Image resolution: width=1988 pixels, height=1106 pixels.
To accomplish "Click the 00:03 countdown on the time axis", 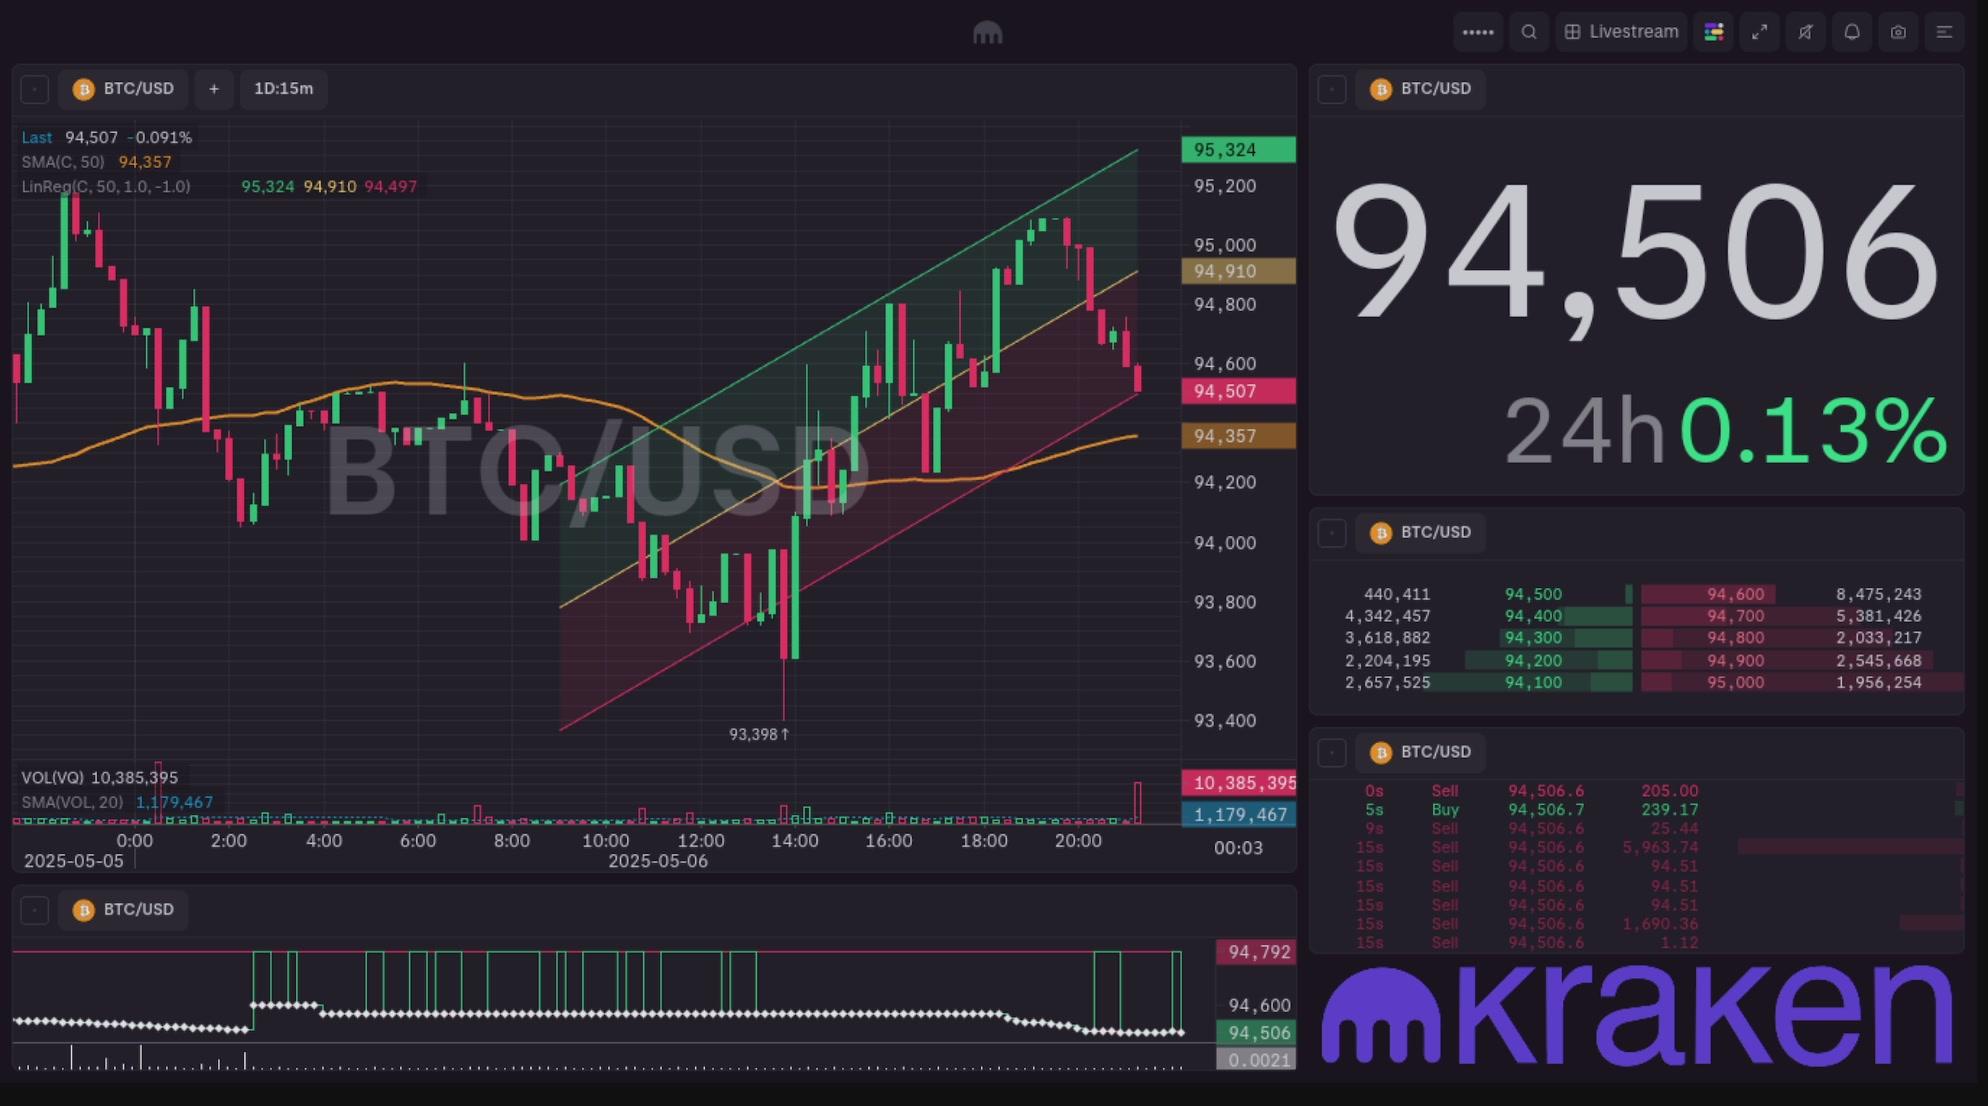I will (1238, 848).
